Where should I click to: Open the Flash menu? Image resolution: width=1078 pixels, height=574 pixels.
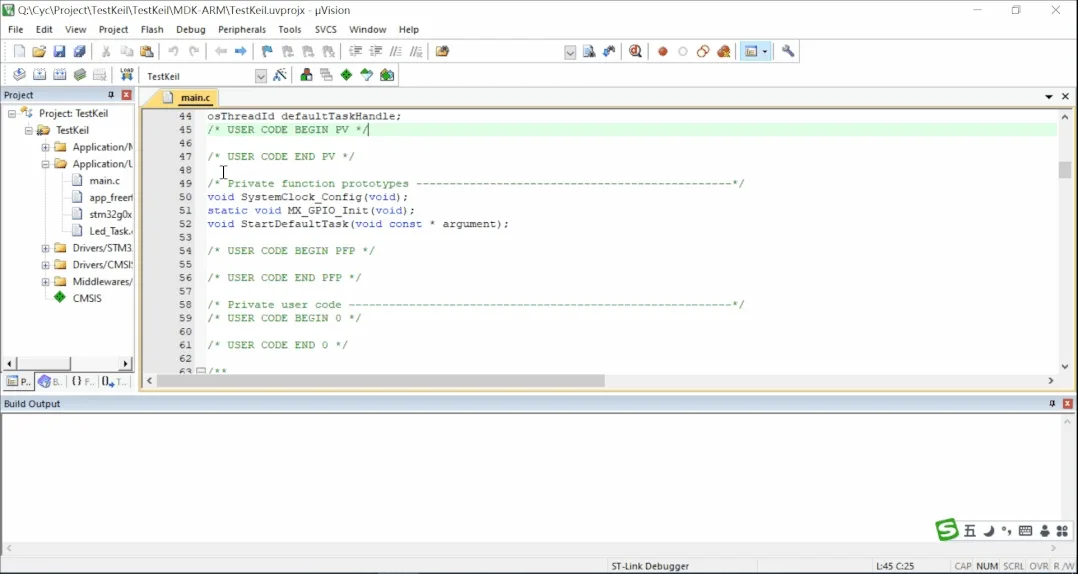[x=152, y=30]
